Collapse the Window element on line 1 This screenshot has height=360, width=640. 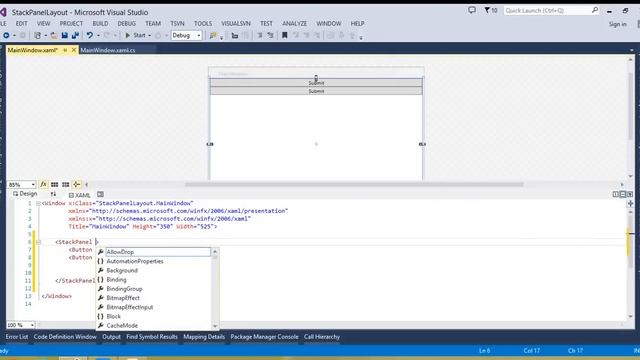(x=38, y=203)
